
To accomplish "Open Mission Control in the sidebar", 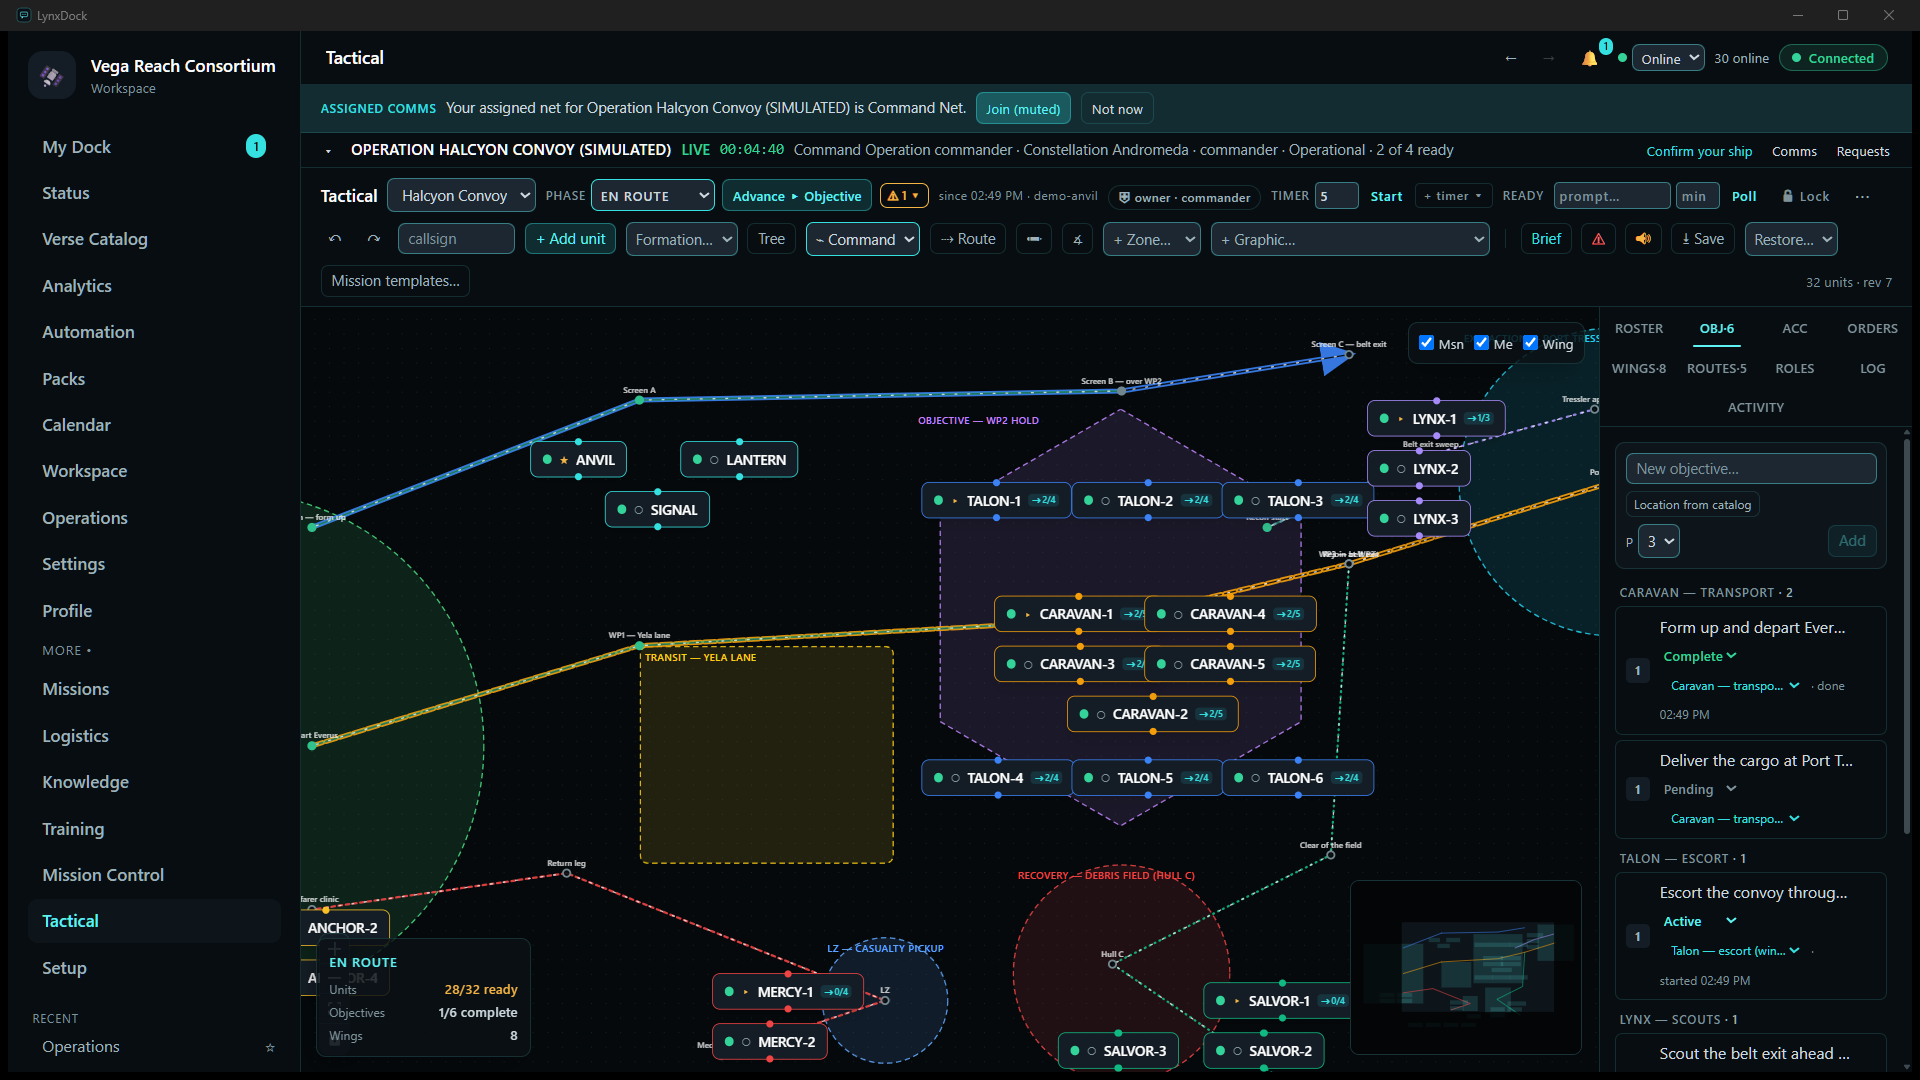I will 103,875.
